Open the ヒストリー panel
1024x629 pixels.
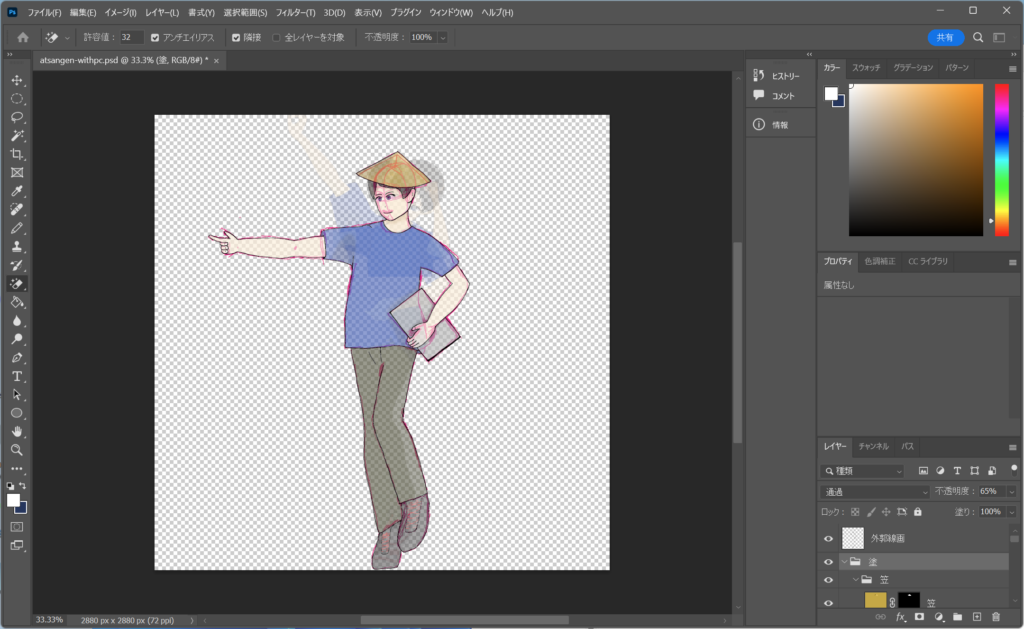coord(778,76)
